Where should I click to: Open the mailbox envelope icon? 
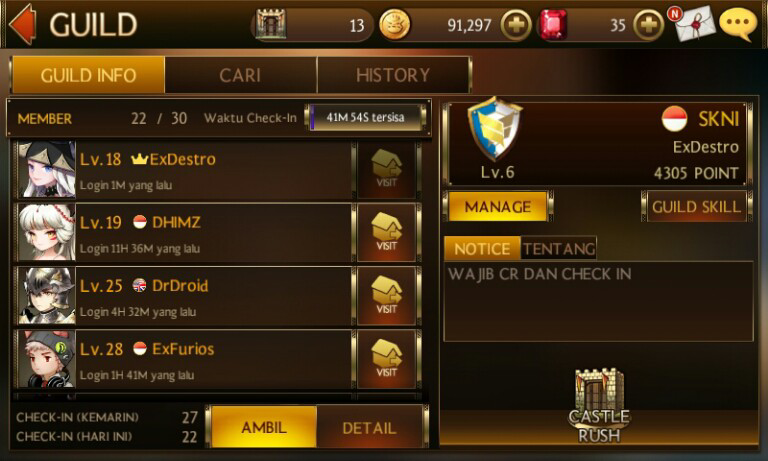tap(694, 23)
